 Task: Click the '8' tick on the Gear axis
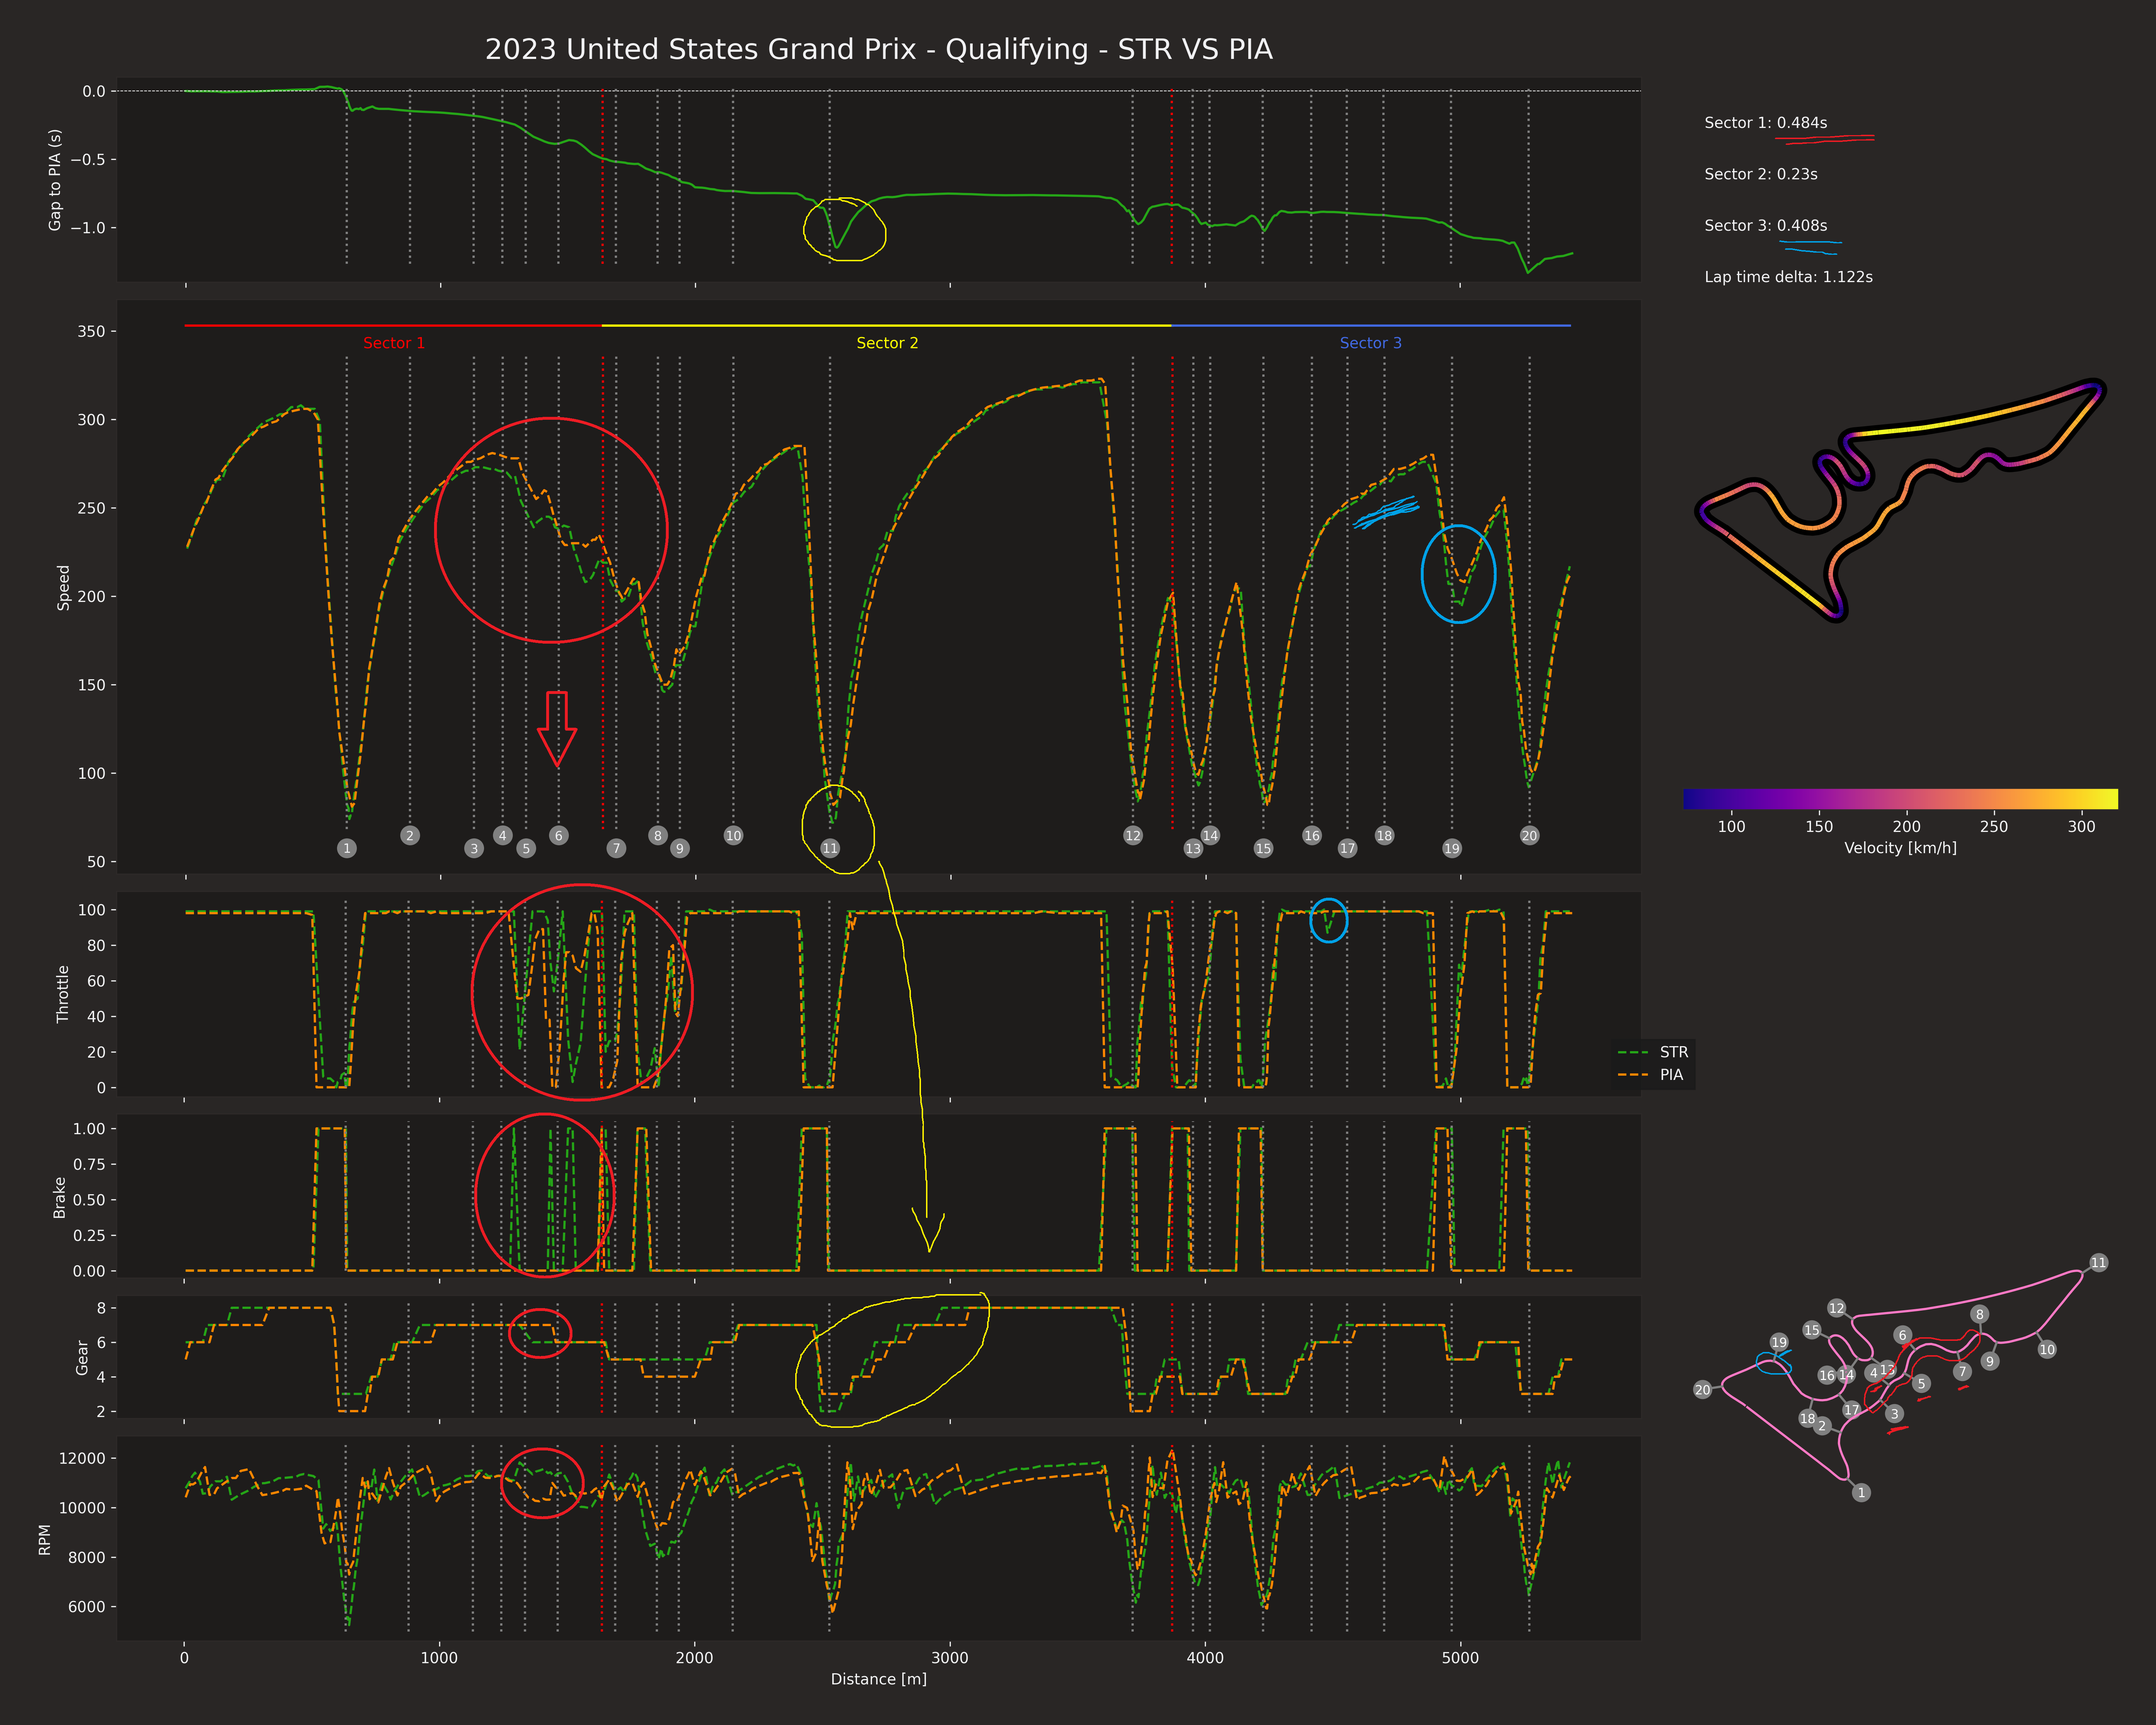click(x=101, y=1308)
